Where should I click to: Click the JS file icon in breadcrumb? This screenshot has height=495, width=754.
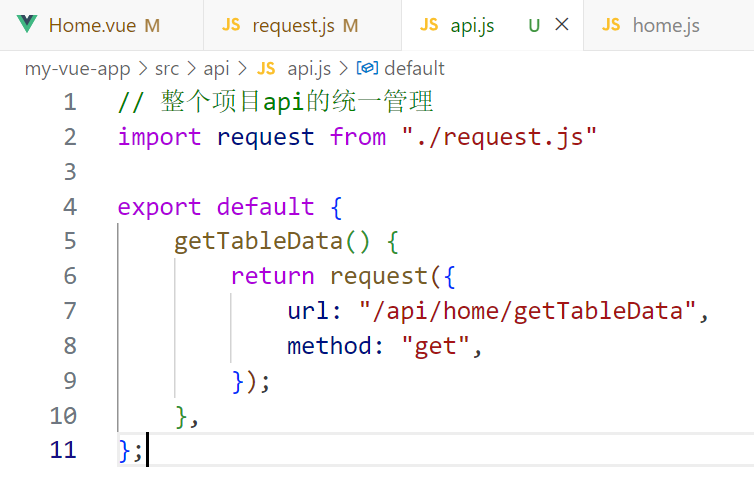click(266, 68)
